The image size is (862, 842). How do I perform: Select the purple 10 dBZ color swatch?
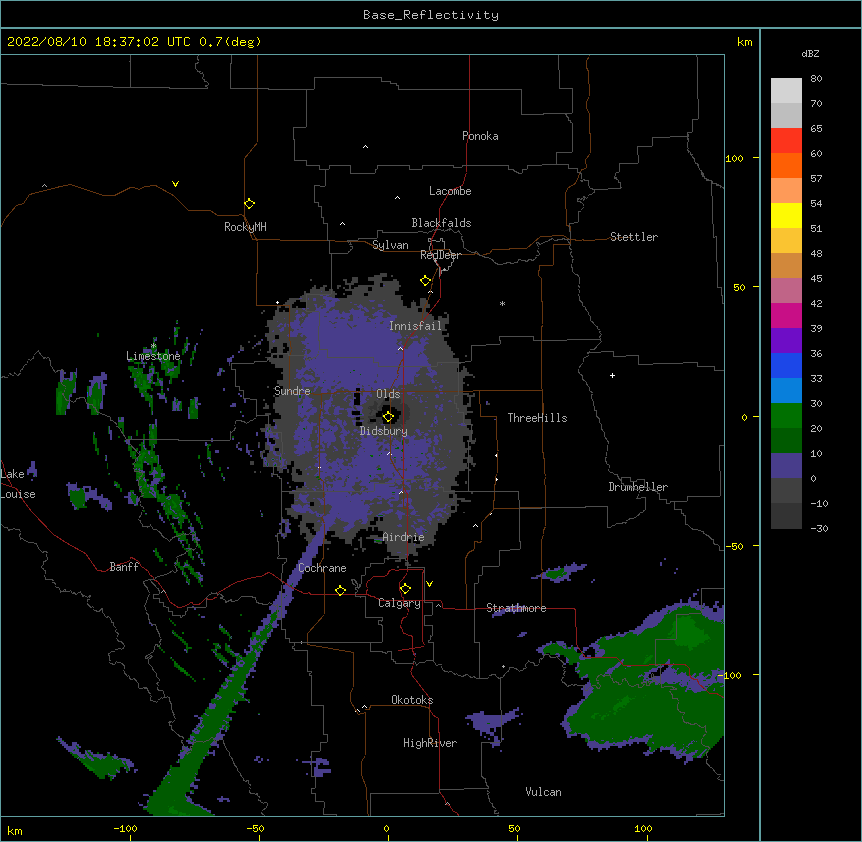(786, 466)
